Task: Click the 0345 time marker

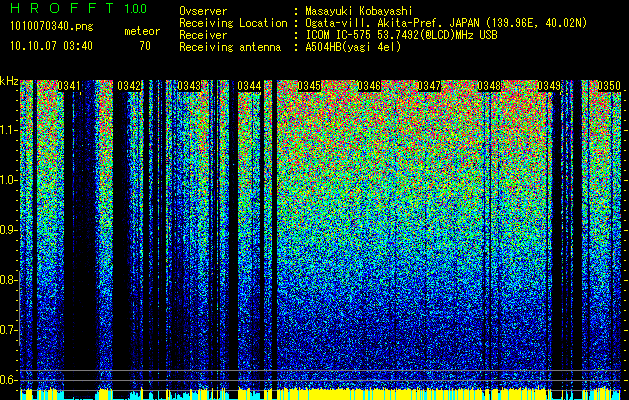Action: click(x=309, y=86)
